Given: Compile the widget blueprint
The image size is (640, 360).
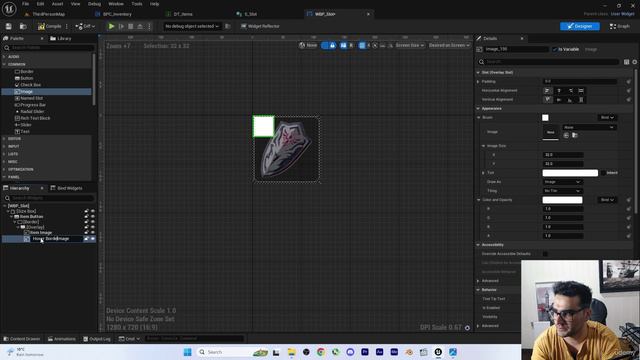Looking at the screenshot, I should (x=49, y=26).
